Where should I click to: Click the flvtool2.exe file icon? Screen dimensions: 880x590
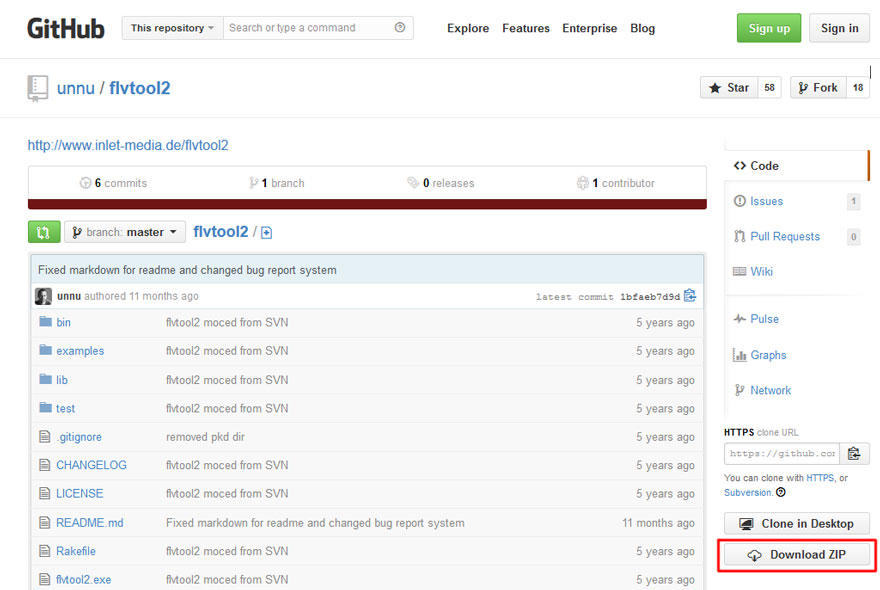click(45, 579)
